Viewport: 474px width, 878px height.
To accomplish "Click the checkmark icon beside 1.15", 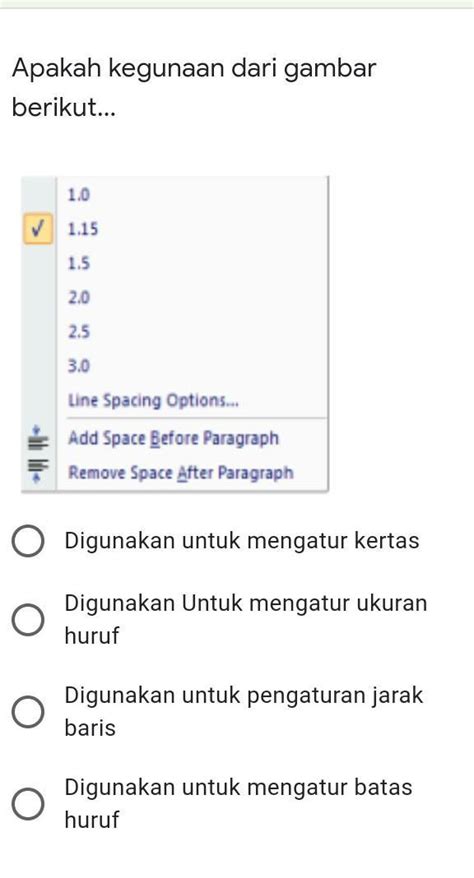I will [38, 229].
